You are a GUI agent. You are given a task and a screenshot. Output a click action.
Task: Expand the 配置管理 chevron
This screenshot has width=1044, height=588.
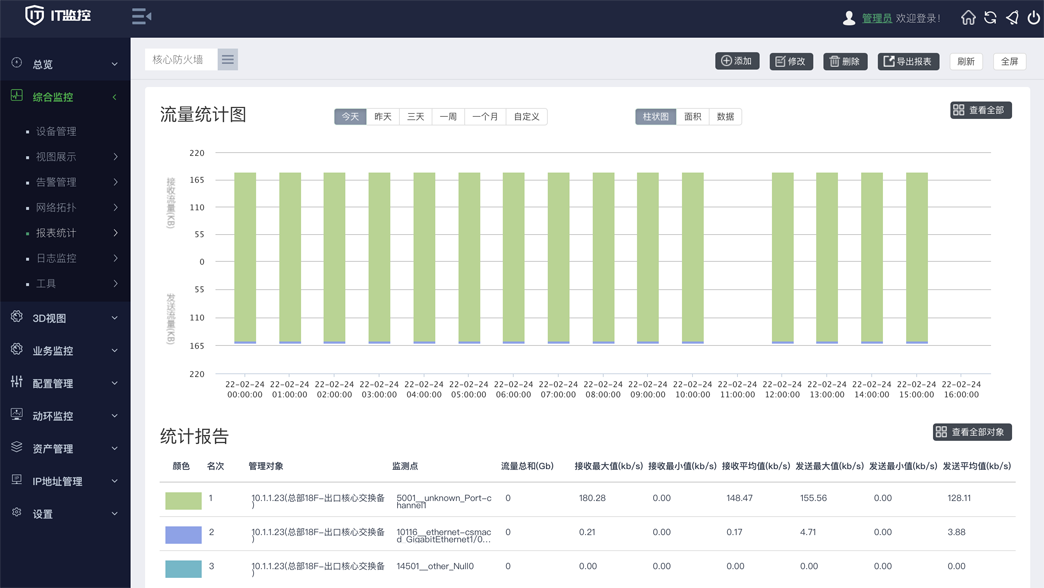click(115, 384)
